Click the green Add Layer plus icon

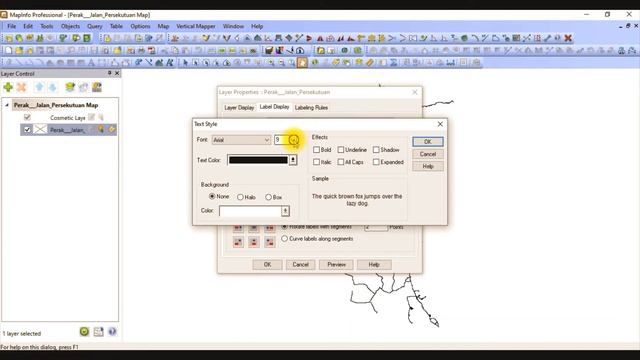point(8,87)
